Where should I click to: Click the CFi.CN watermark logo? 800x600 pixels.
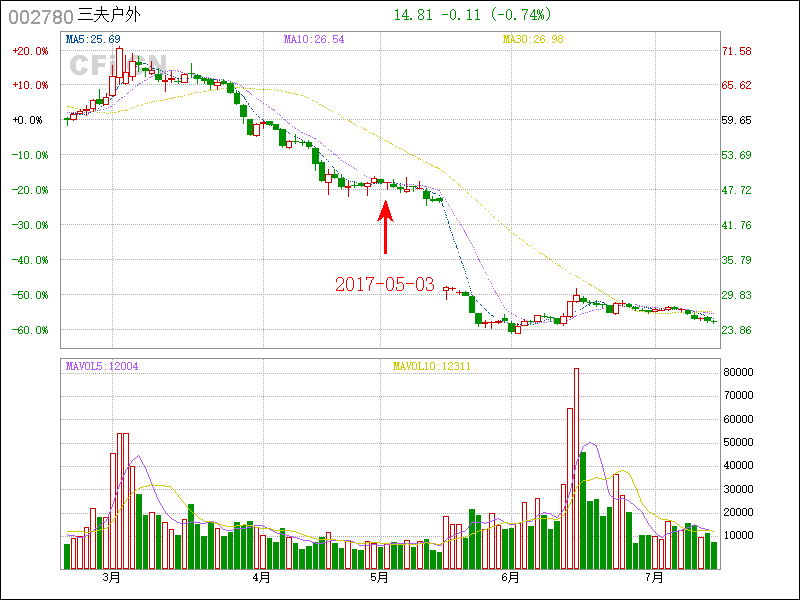point(109,65)
